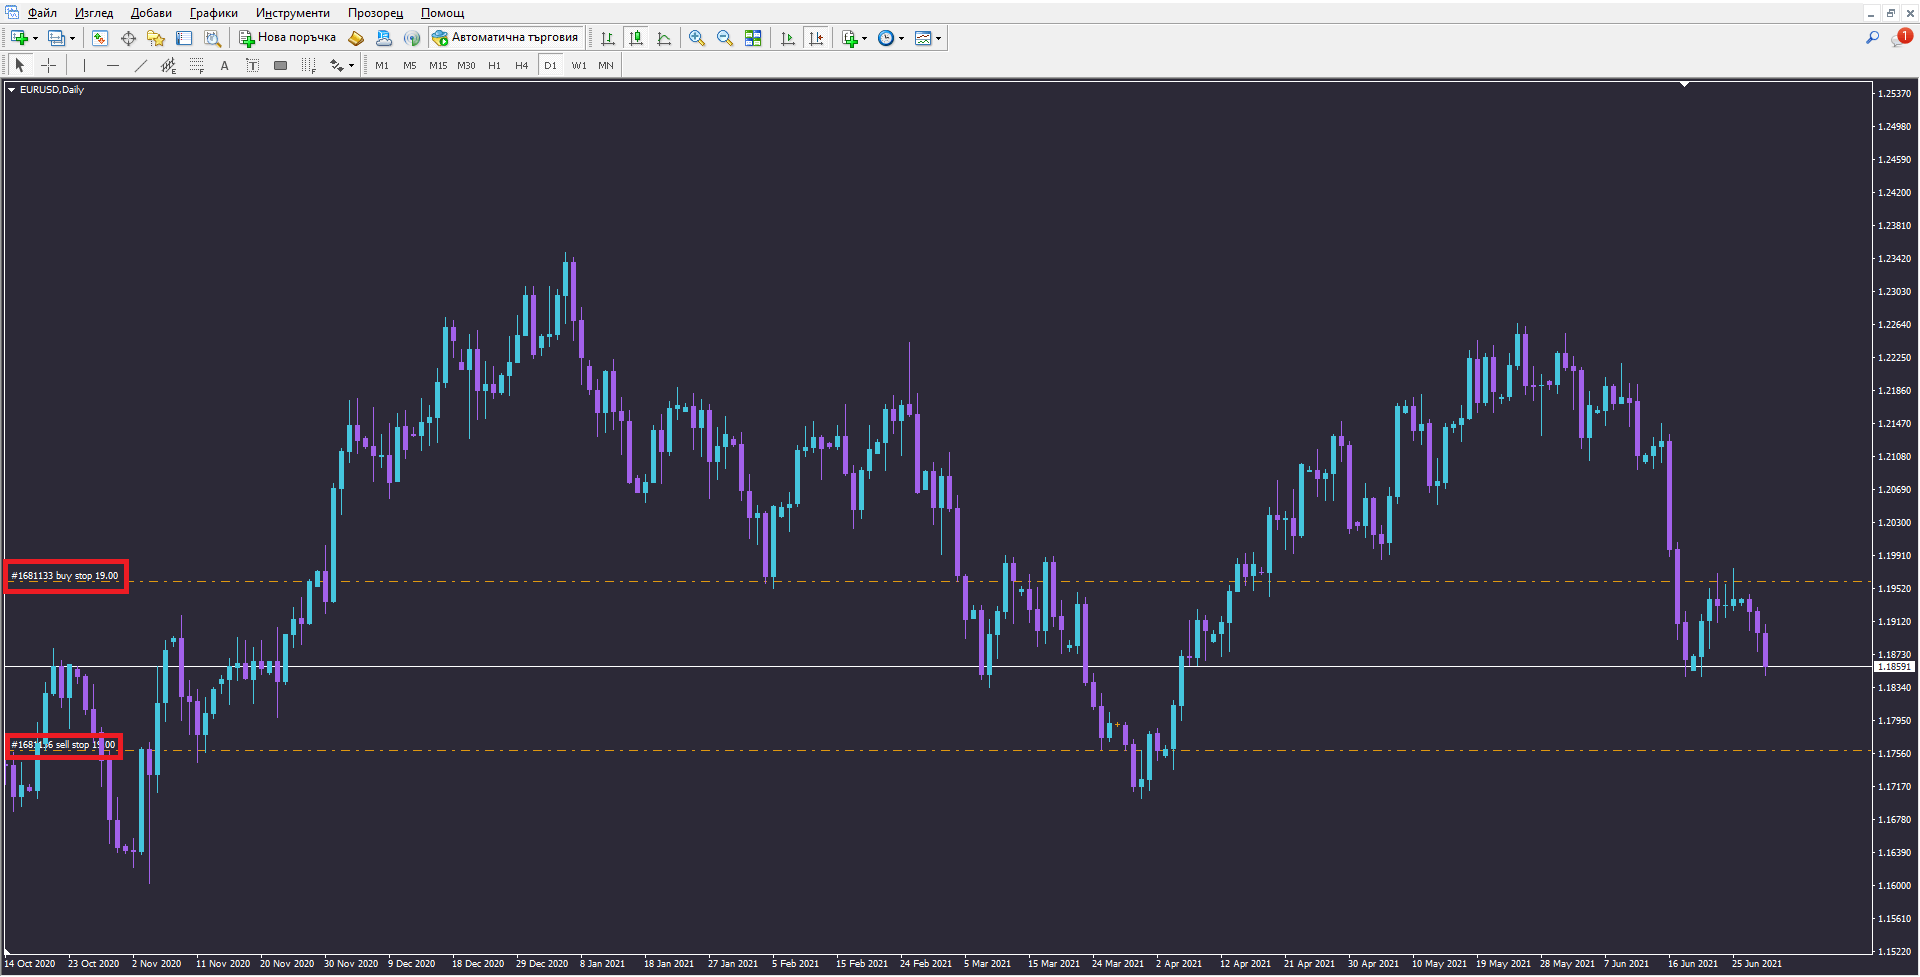Select the Text tool (A)
This screenshot has width=1920, height=977.
224,65
